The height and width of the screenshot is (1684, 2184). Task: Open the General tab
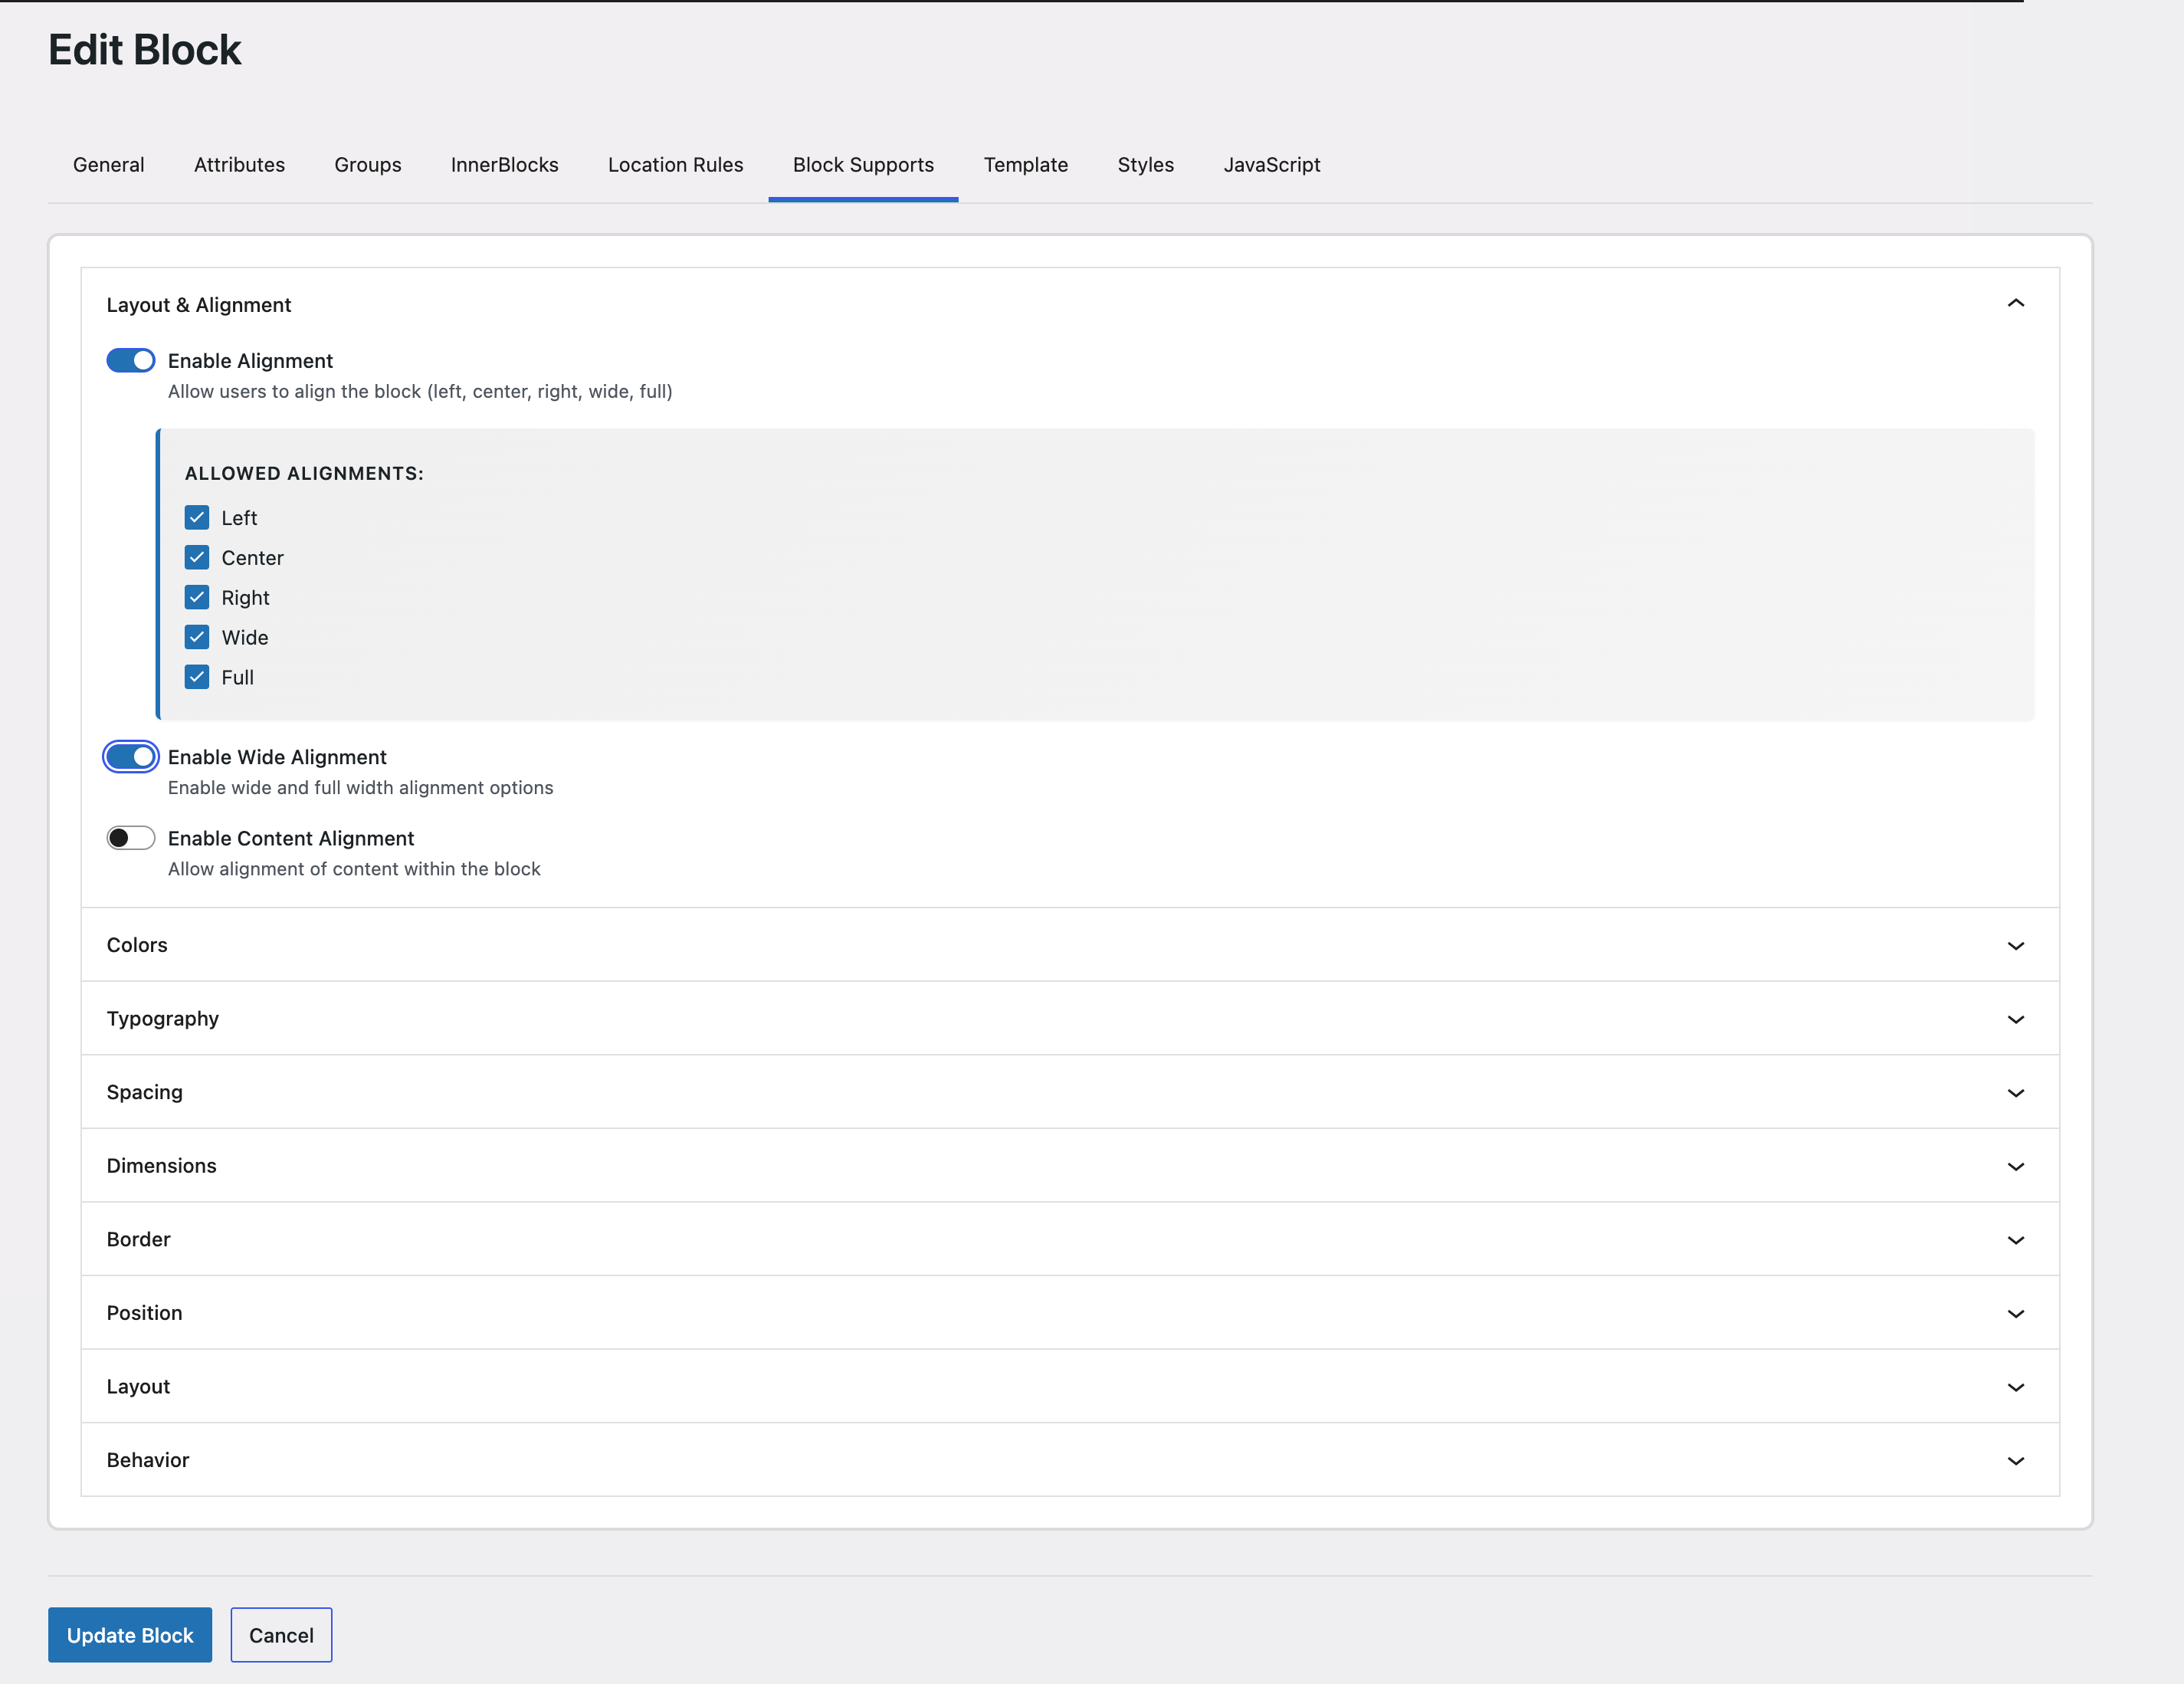pos(108,165)
